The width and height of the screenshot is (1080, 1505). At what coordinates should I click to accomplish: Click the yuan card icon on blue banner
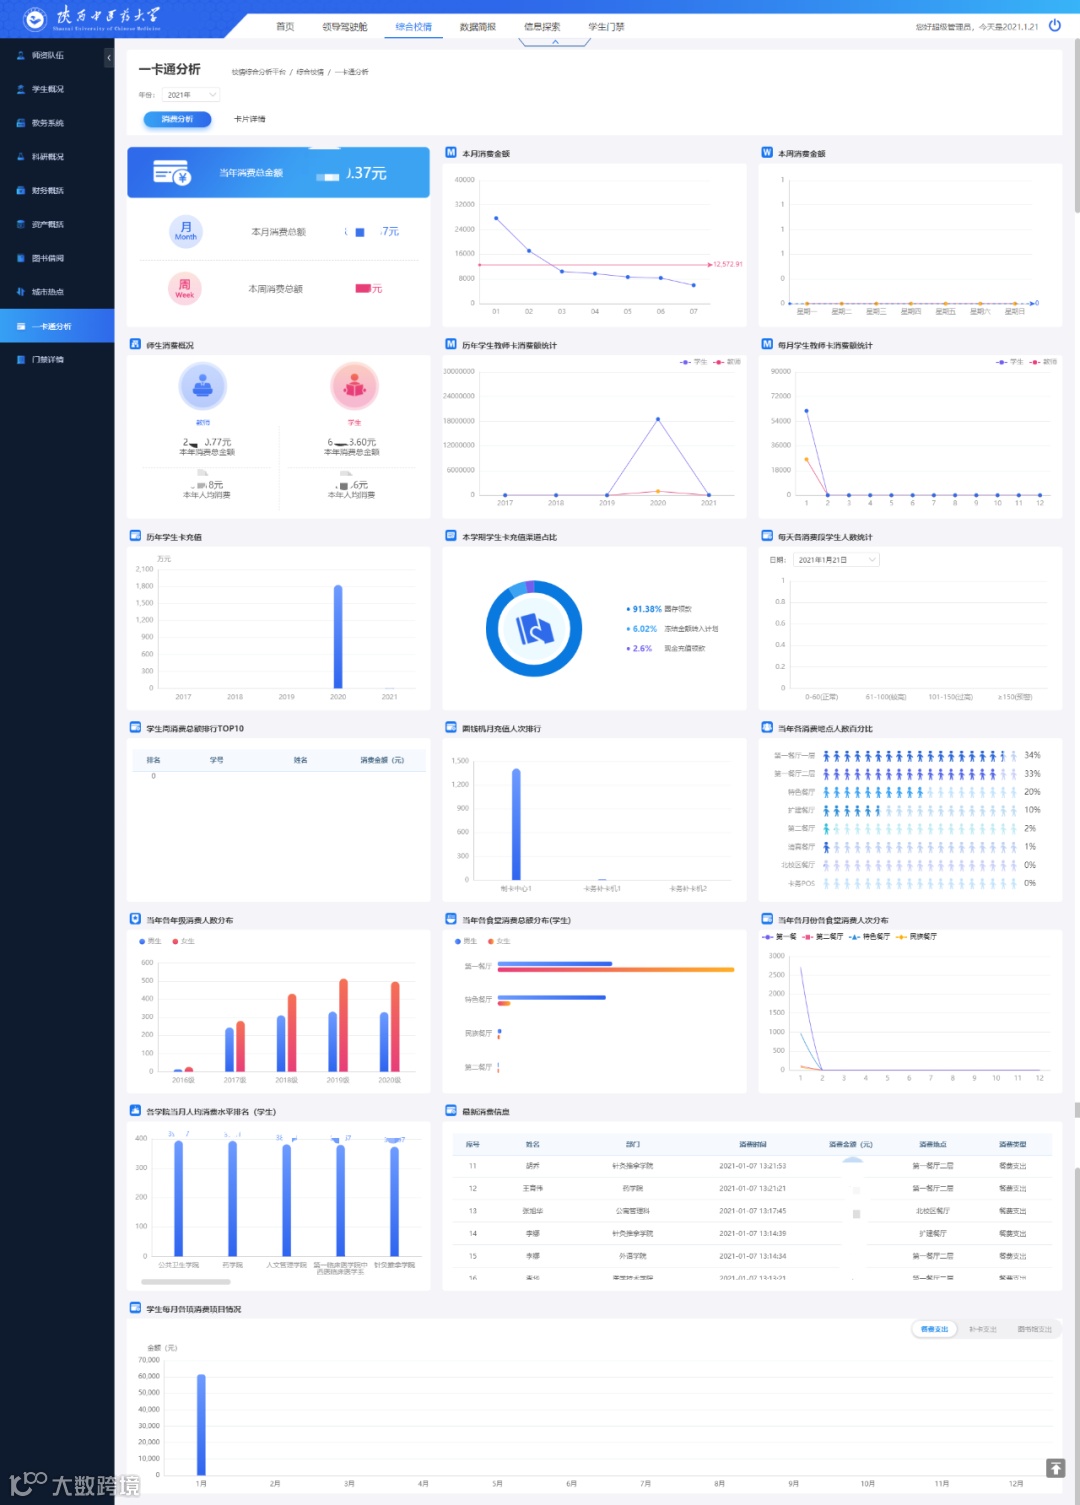pyautogui.click(x=172, y=174)
